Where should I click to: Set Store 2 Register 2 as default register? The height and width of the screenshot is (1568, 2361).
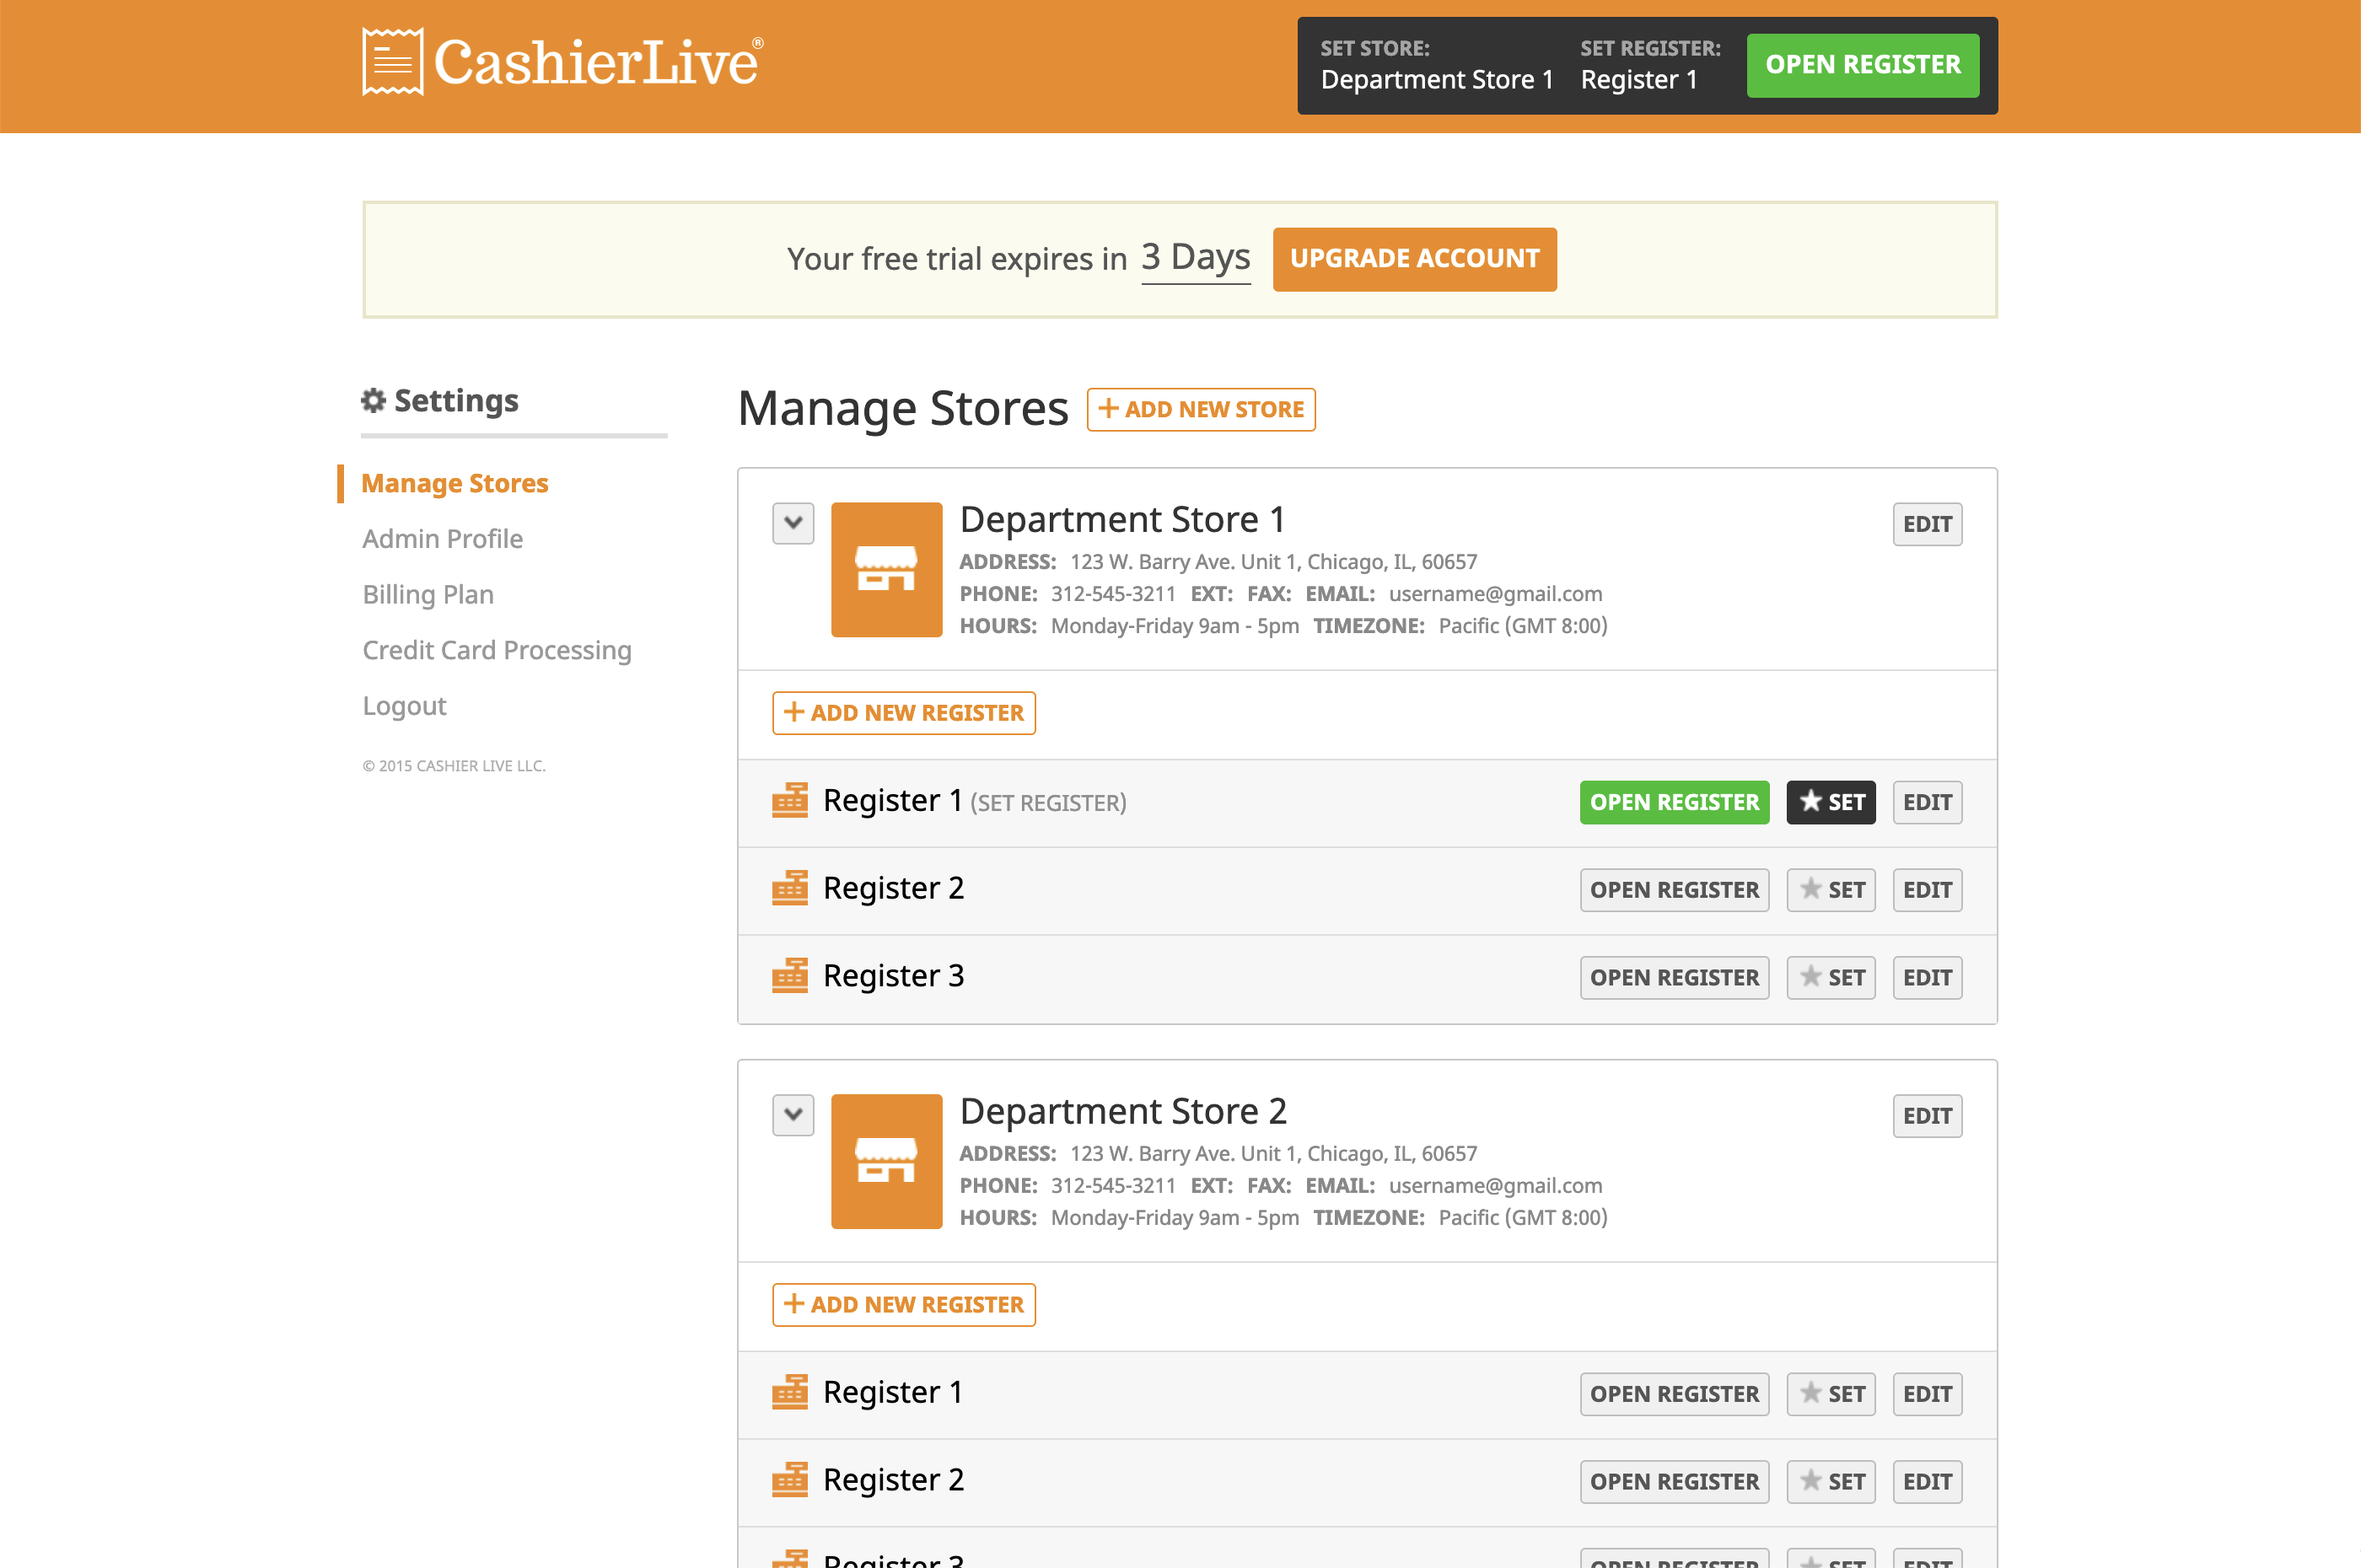pyautogui.click(x=1831, y=1482)
